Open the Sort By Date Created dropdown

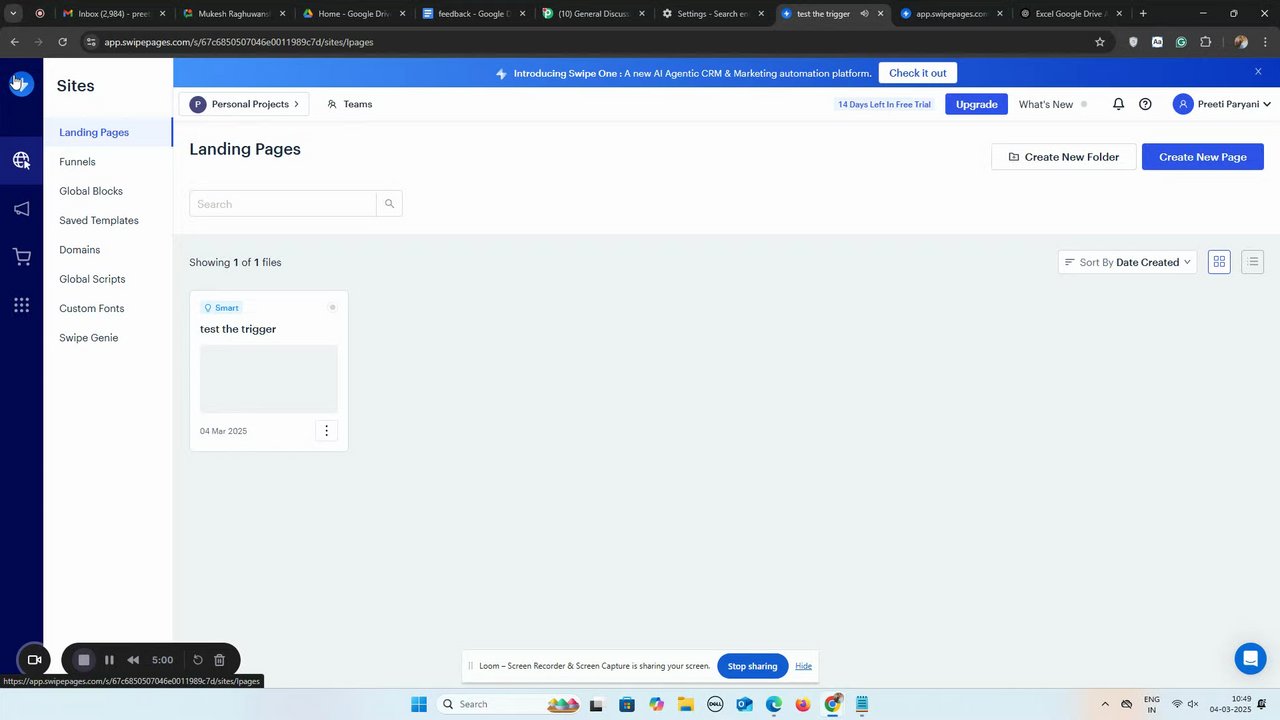coord(1127,262)
